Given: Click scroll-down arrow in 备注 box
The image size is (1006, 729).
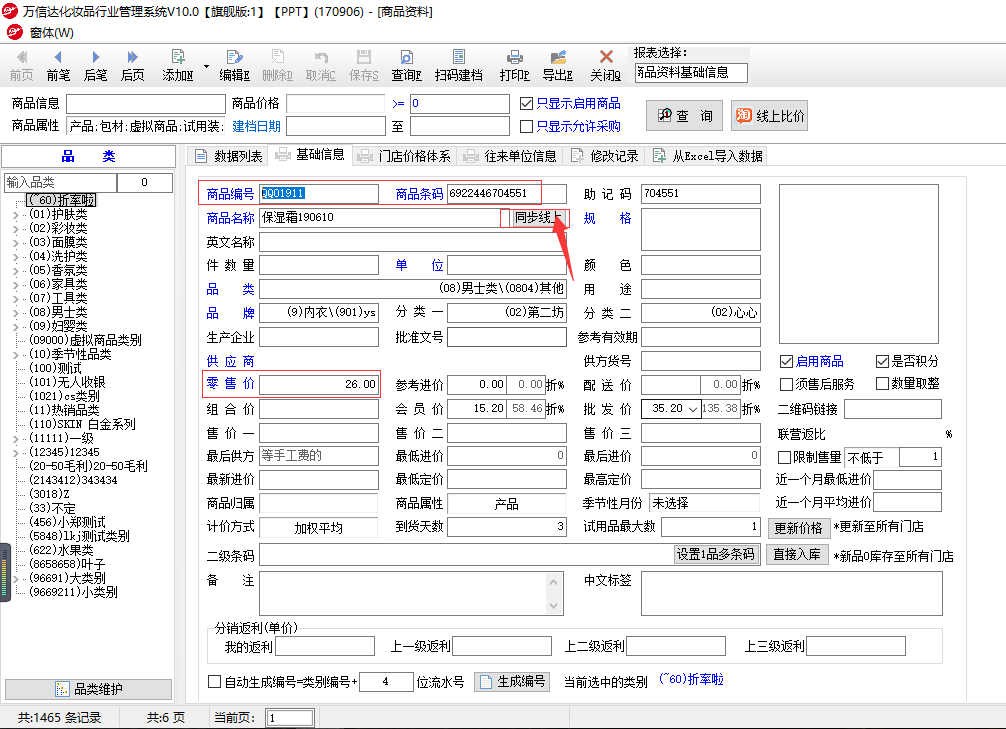Looking at the screenshot, I should [x=554, y=605].
